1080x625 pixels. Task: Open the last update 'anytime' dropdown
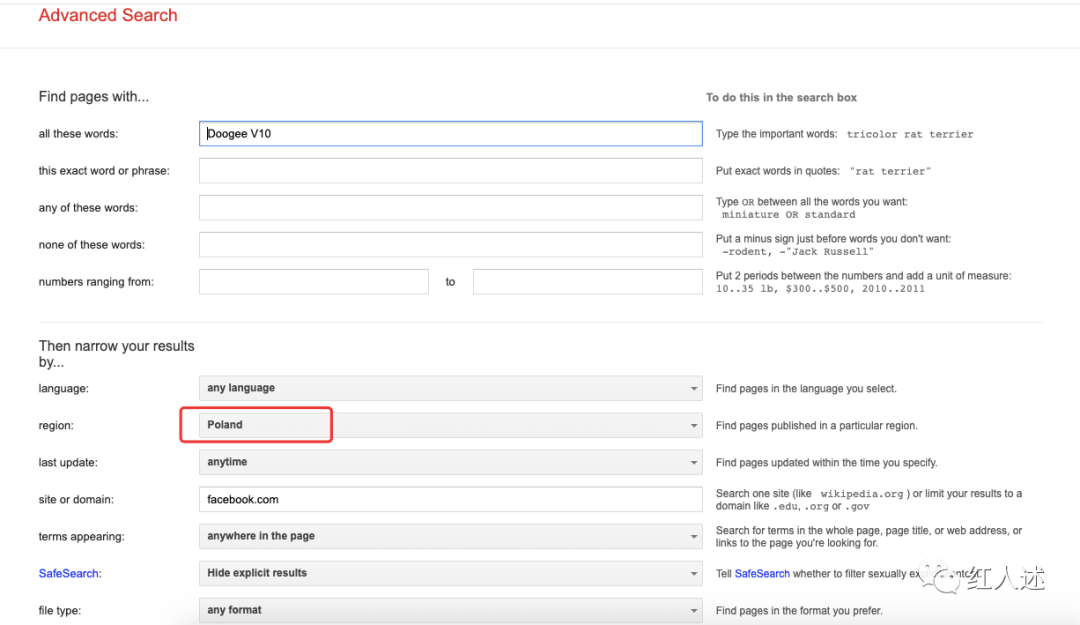click(450, 462)
